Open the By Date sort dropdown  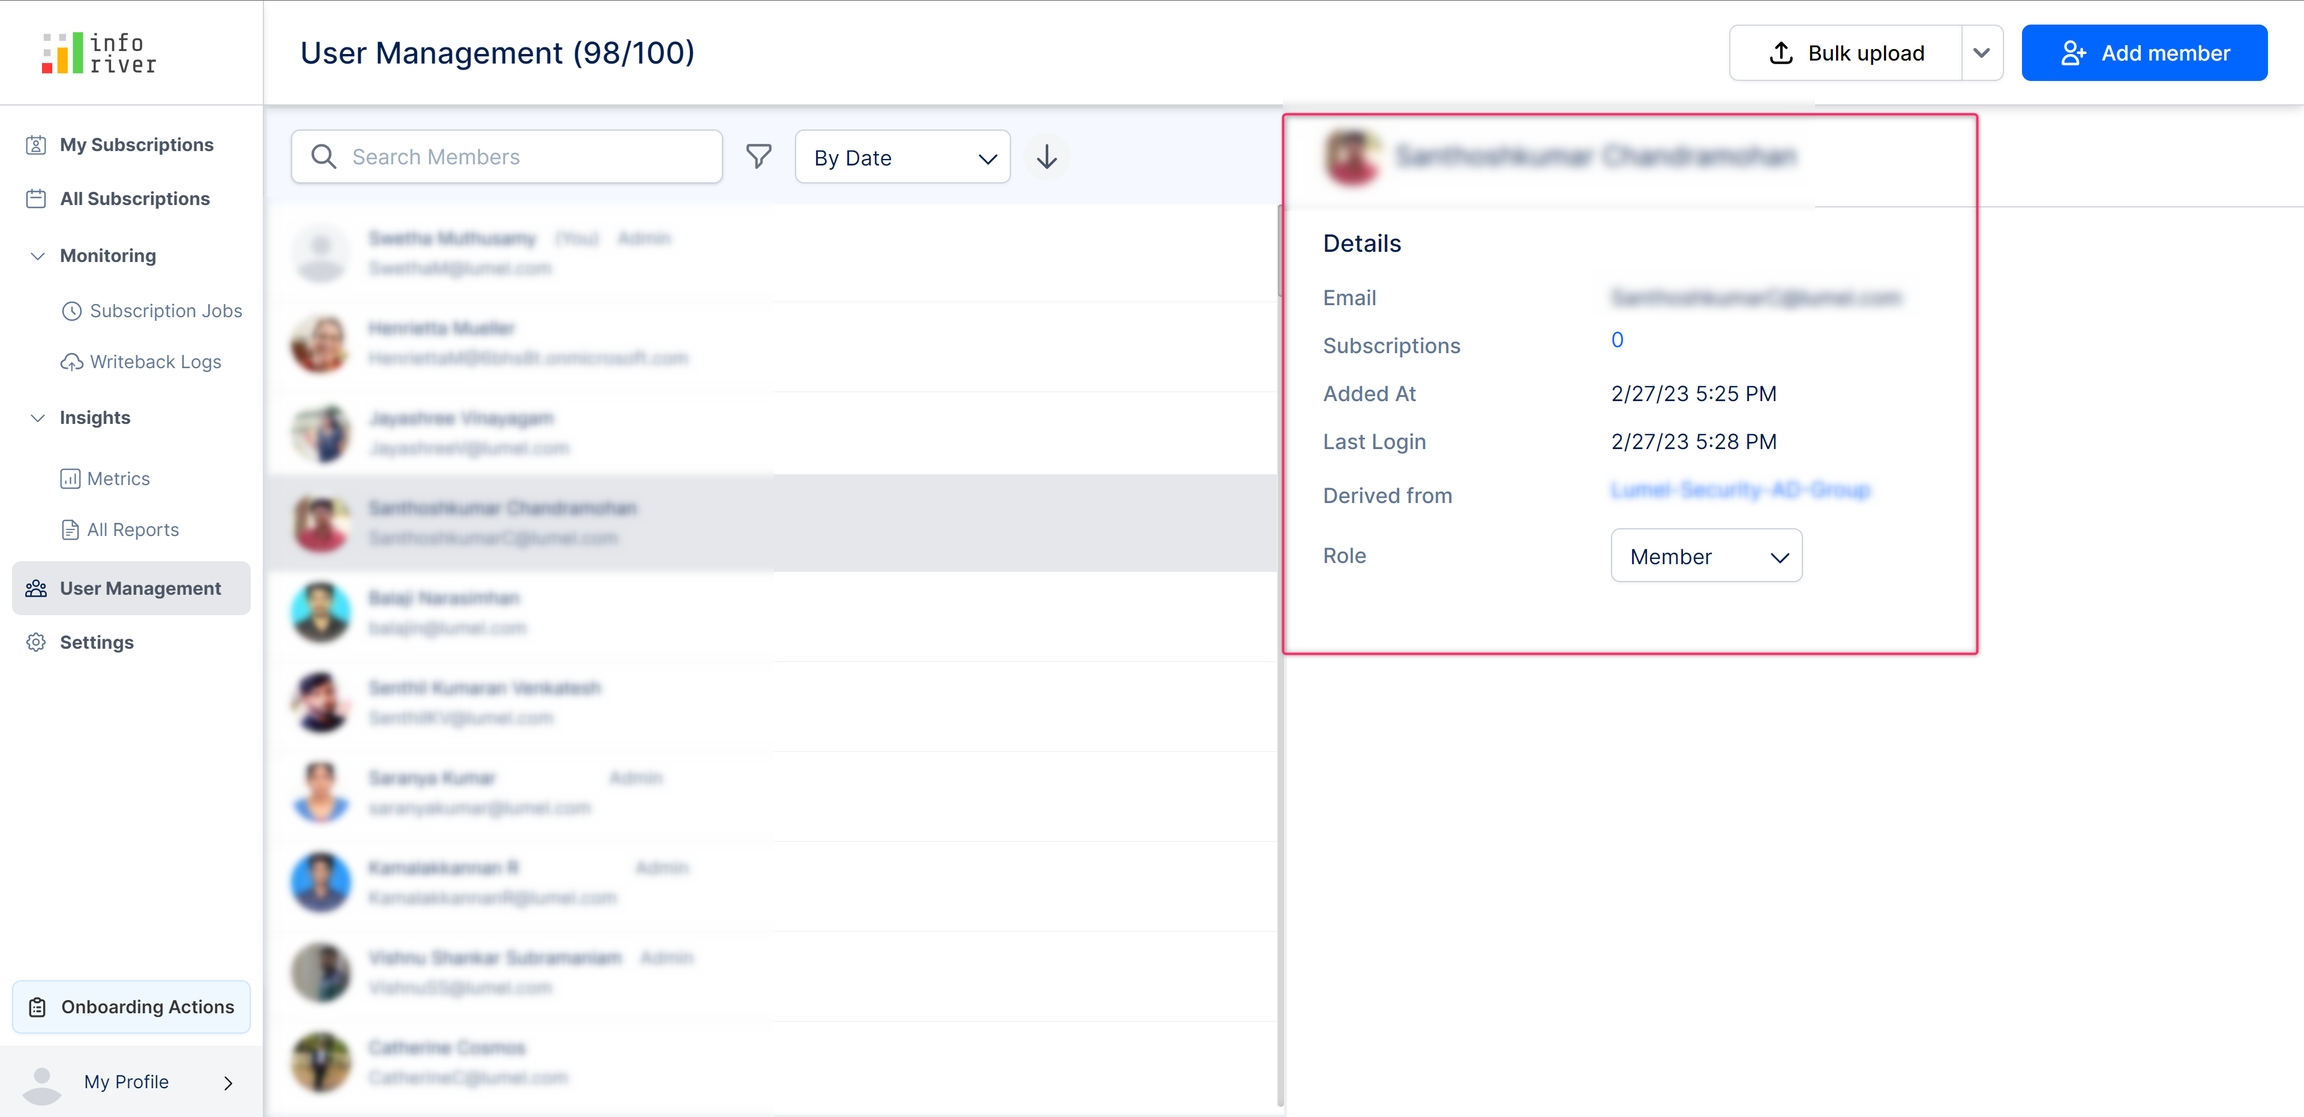[x=902, y=157]
